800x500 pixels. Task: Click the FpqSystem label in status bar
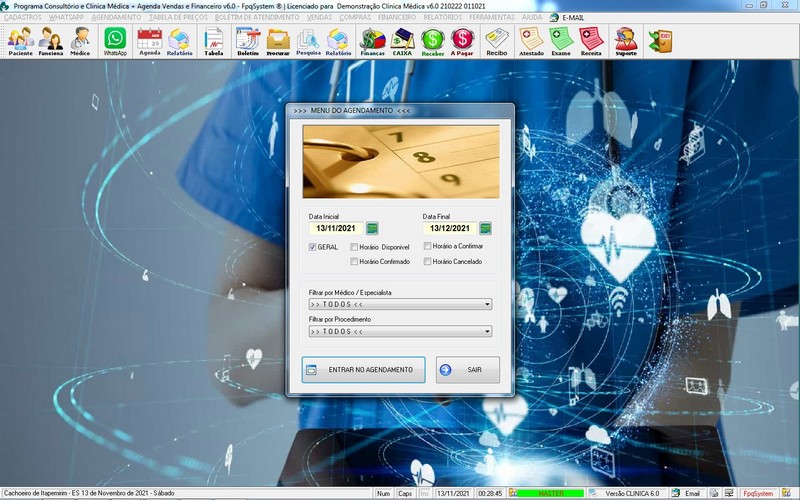(758, 493)
